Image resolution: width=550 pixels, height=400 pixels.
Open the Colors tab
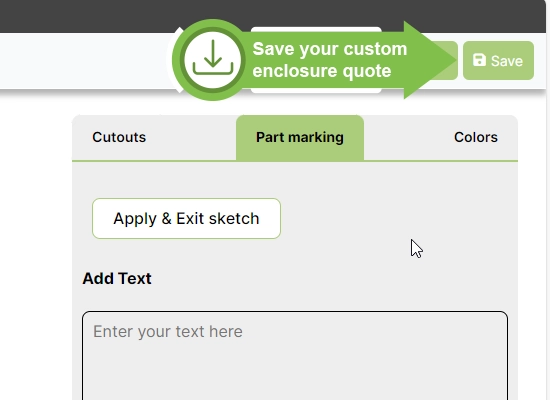click(476, 137)
